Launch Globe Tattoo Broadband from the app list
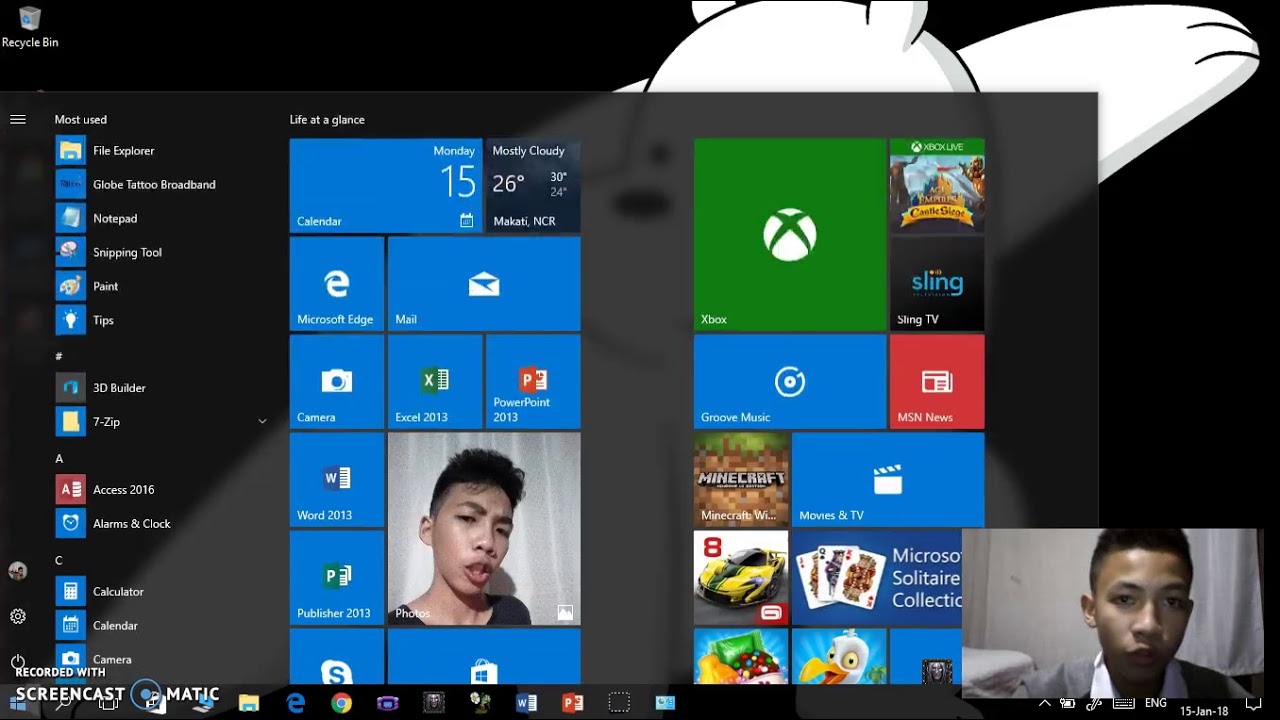The height and width of the screenshot is (720, 1280). (162, 185)
